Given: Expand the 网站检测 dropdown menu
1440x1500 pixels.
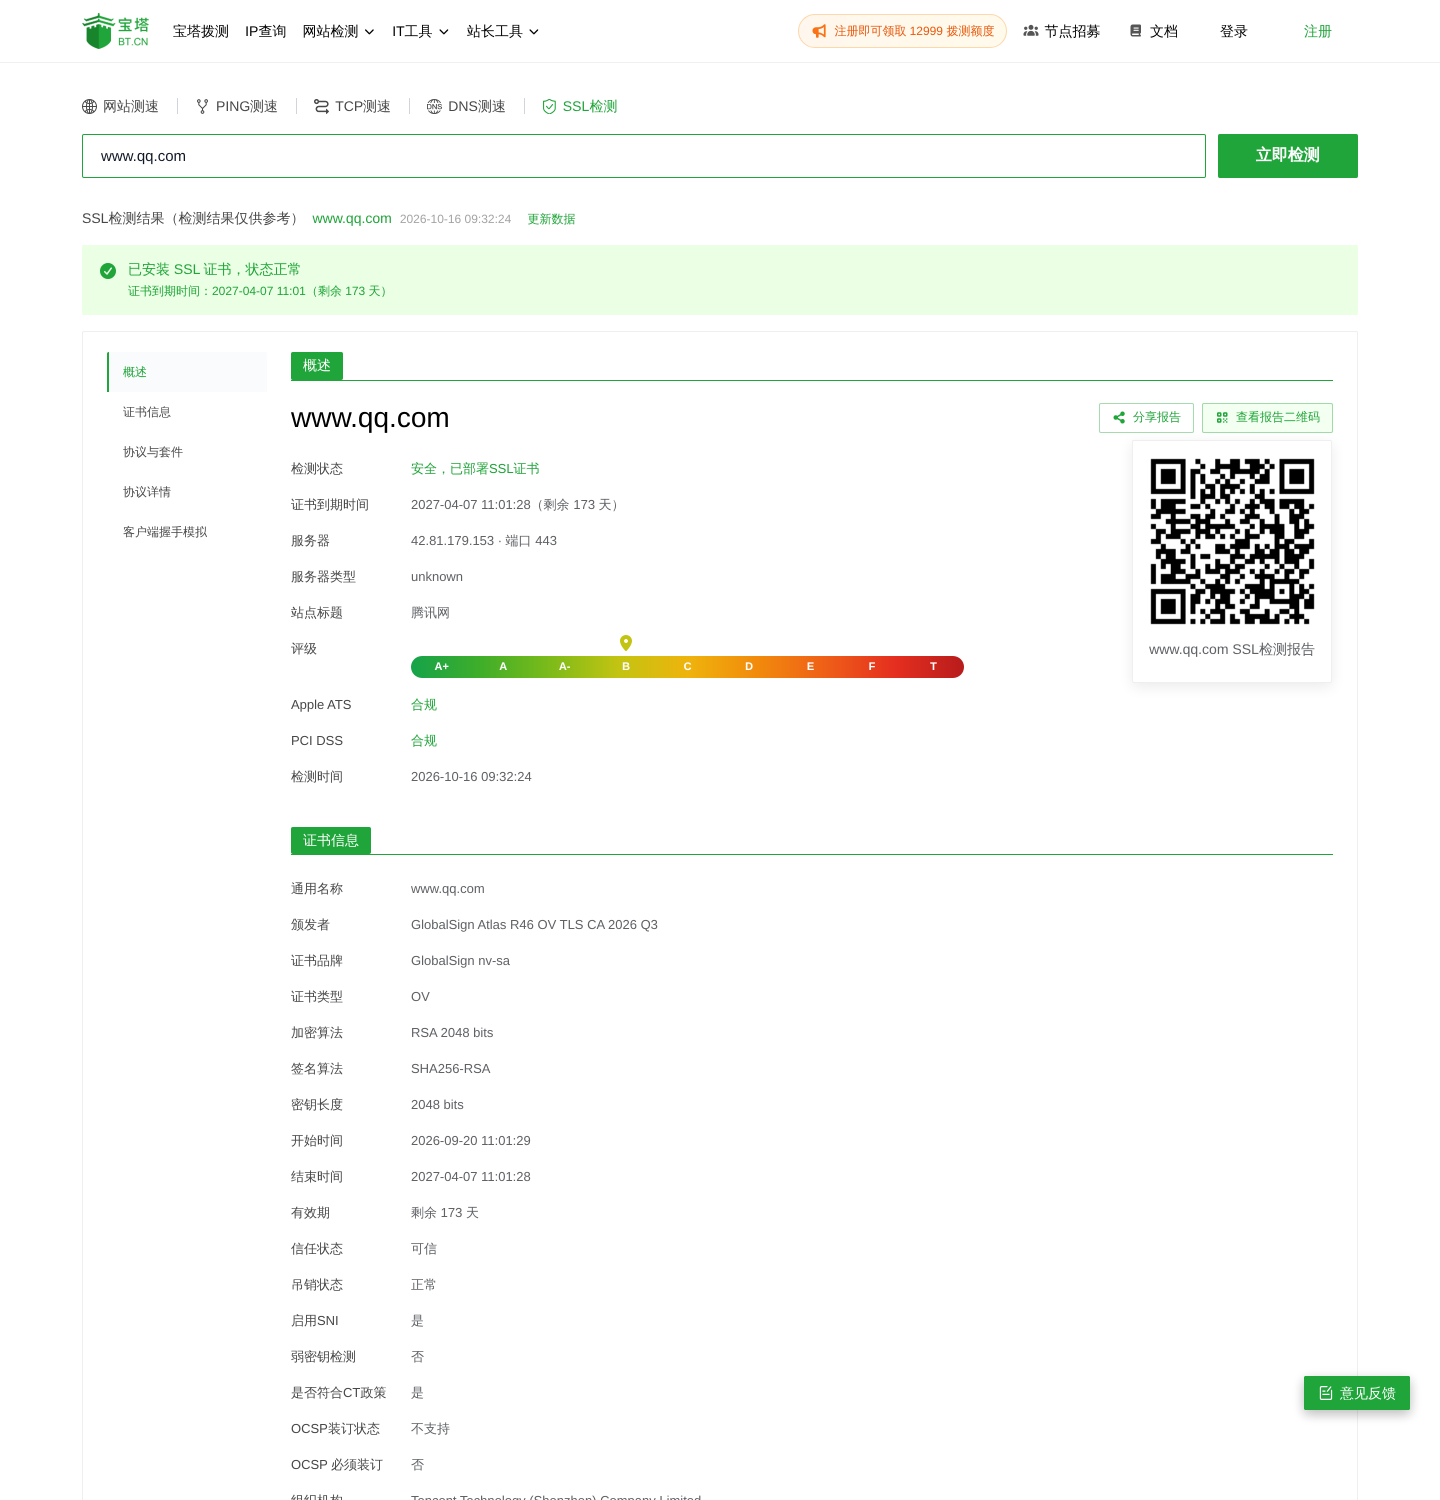Looking at the screenshot, I should (339, 31).
